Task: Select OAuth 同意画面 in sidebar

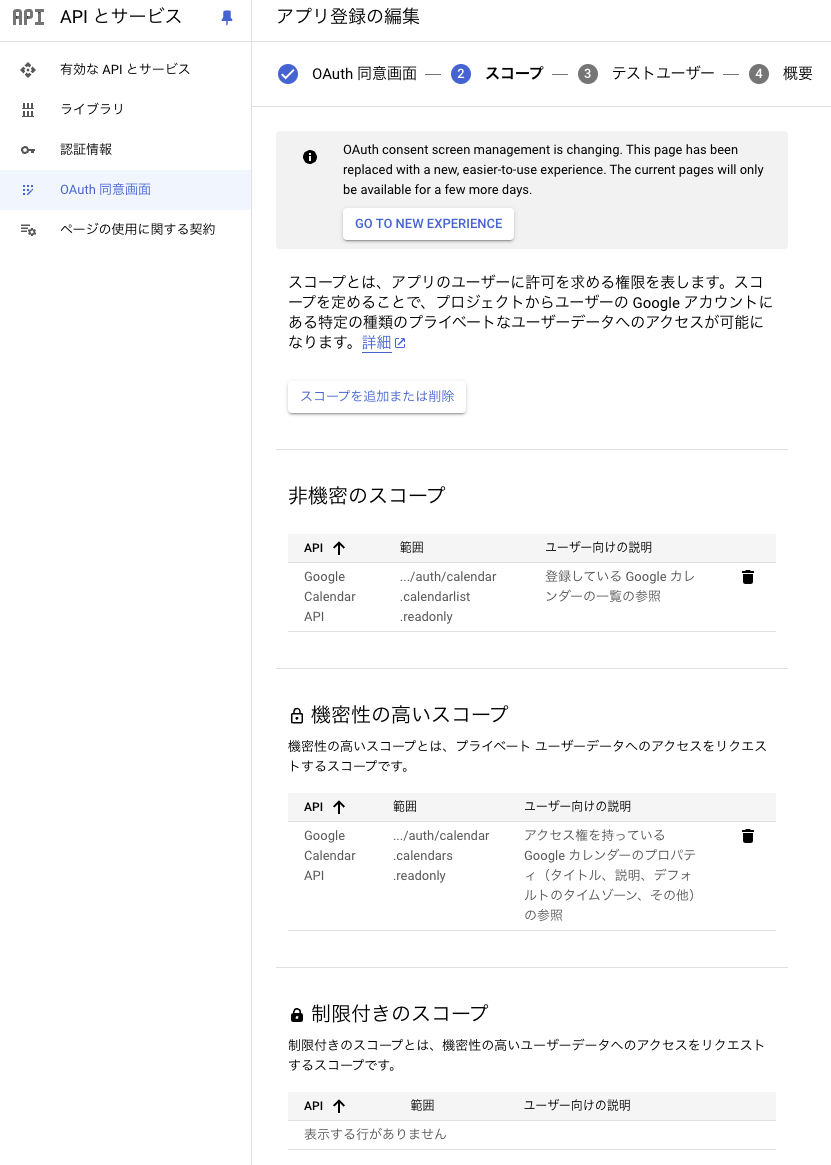Action: tap(126, 189)
